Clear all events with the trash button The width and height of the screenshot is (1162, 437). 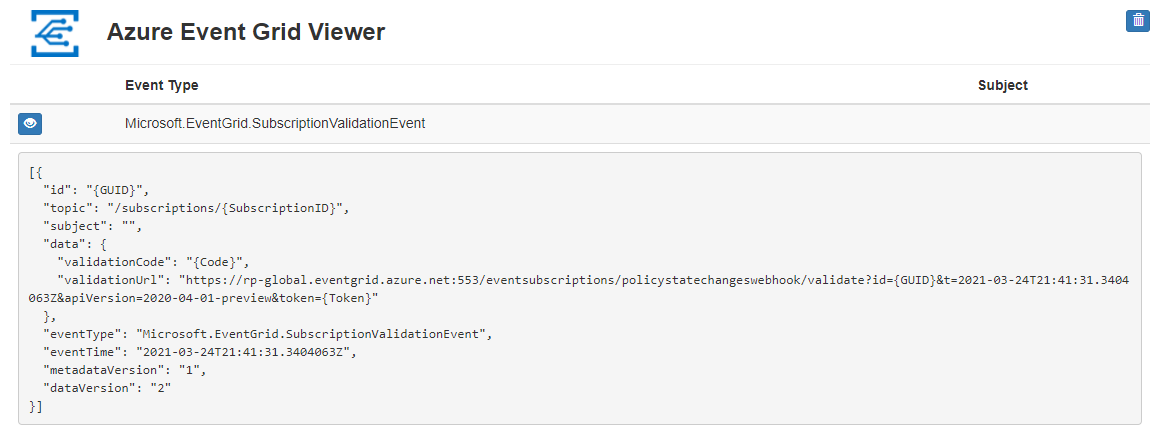tap(1138, 21)
